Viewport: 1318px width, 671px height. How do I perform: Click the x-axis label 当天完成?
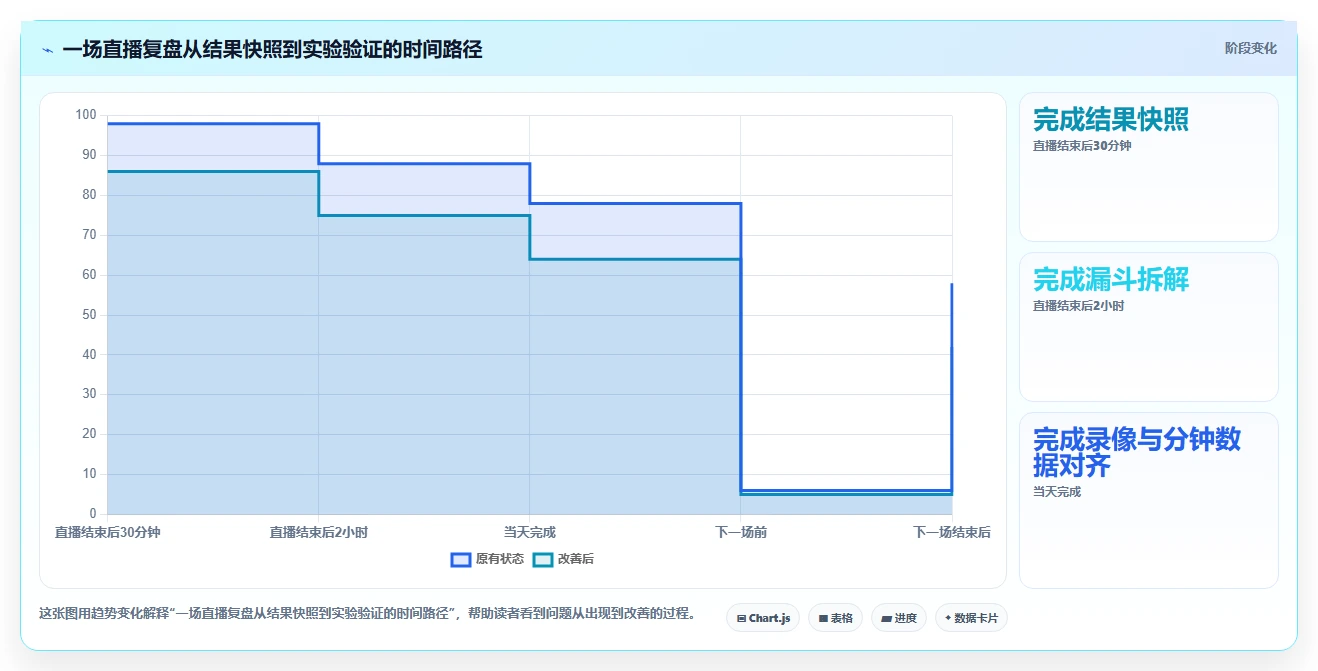click(x=529, y=532)
